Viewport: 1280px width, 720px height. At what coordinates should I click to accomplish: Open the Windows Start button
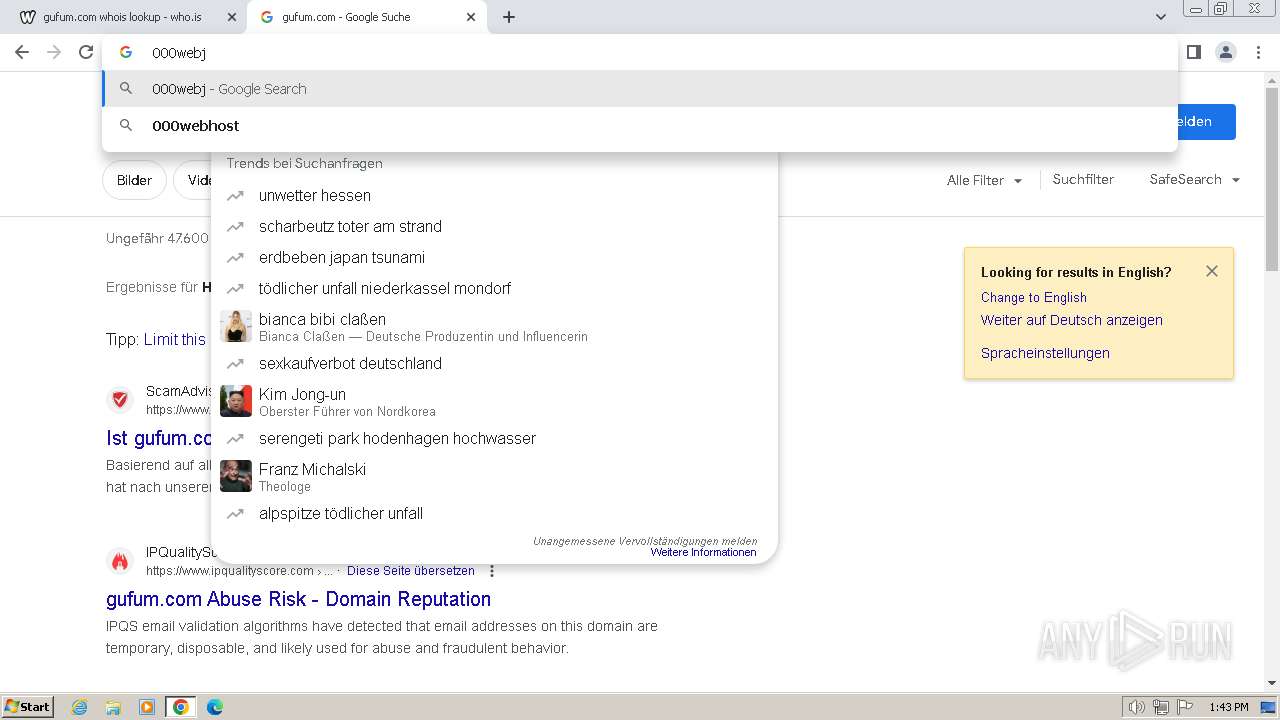point(28,707)
